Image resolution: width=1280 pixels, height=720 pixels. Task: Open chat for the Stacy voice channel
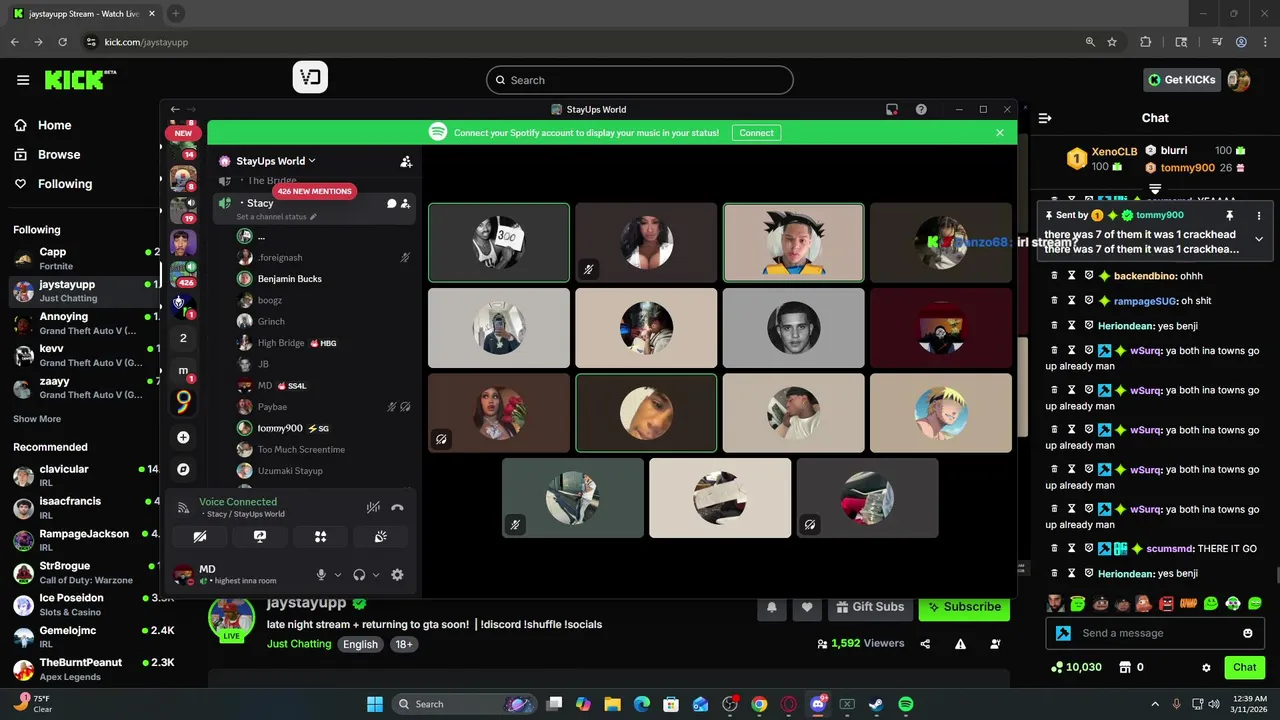pos(392,203)
